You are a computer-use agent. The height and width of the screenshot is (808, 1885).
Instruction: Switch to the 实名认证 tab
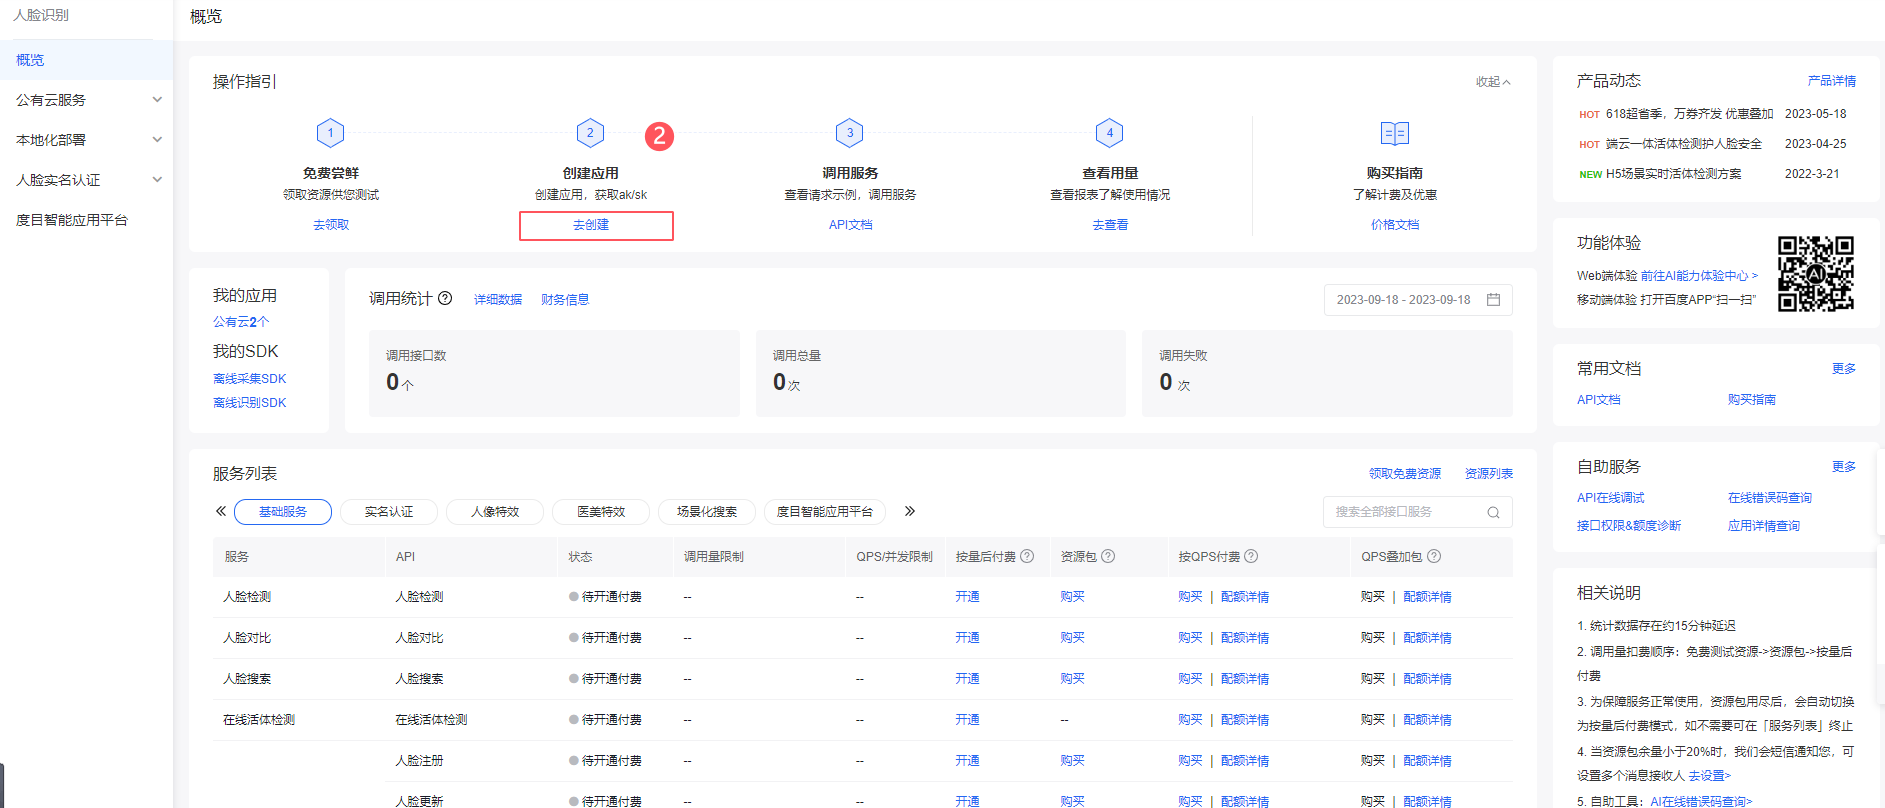(x=389, y=512)
